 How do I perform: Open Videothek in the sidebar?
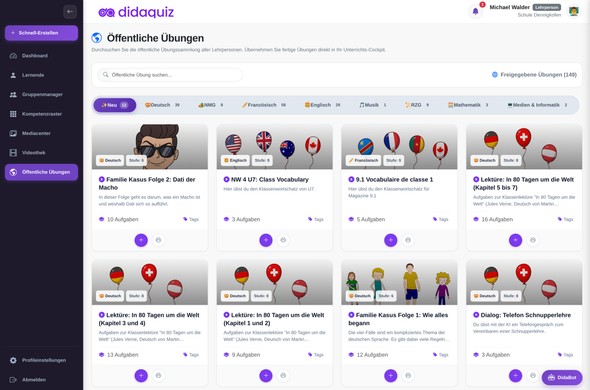pyautogui.click(x=41, y=152)
